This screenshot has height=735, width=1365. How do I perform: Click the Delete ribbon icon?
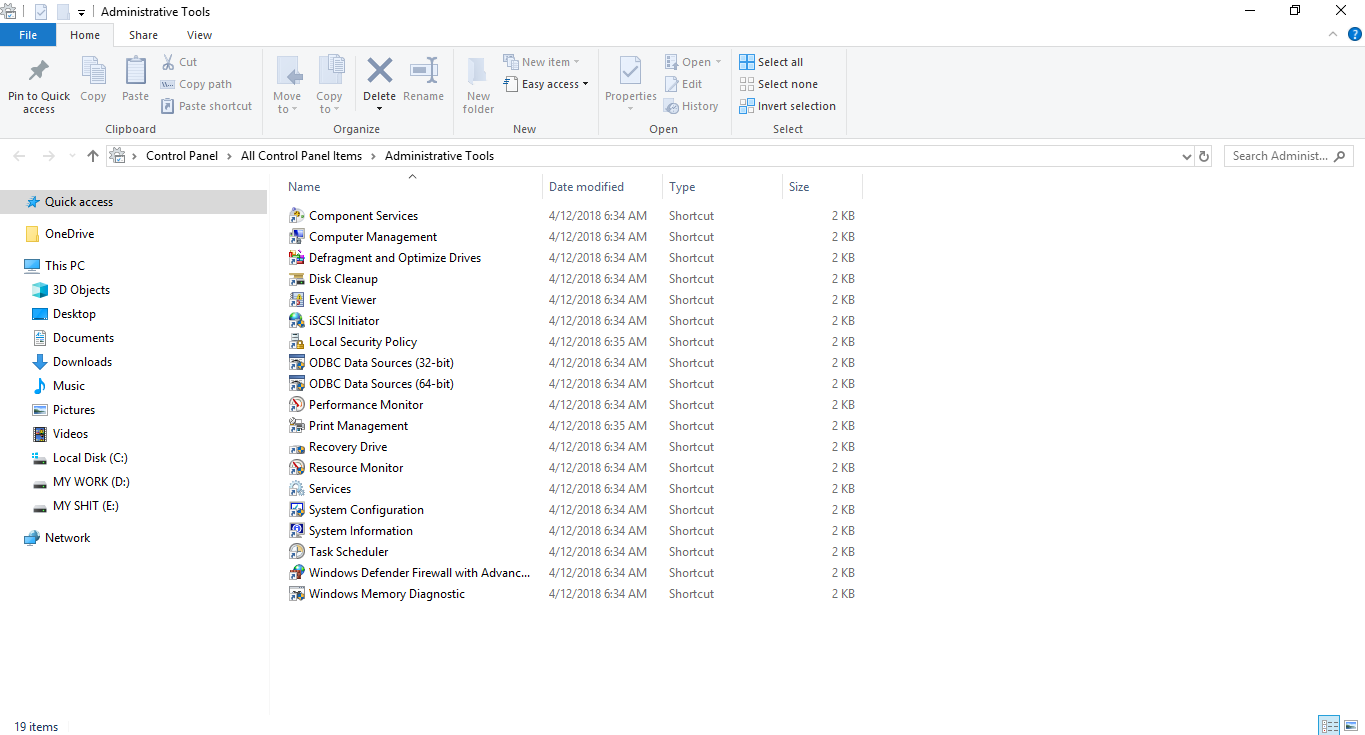click(379, 71)
